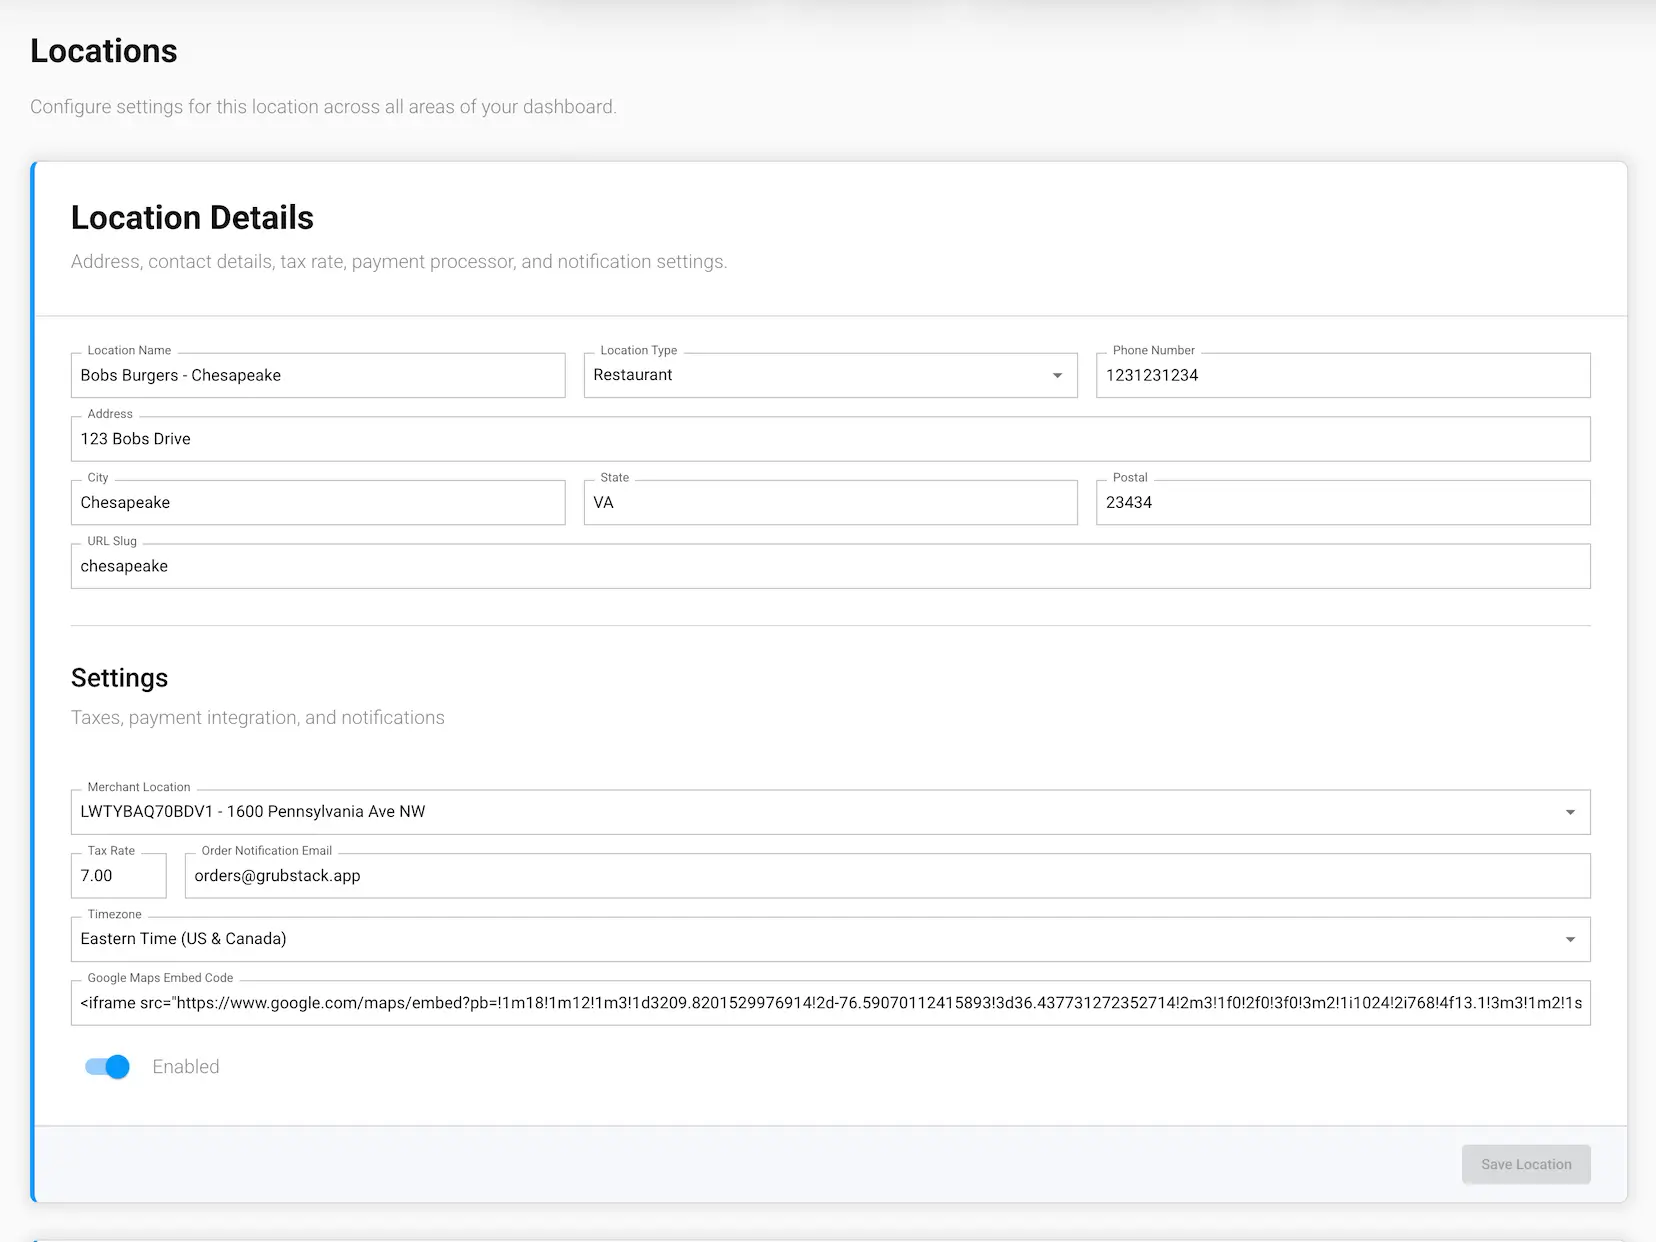Open the Location Type dropdown
1656x1242 pixels.
(830, 375)
